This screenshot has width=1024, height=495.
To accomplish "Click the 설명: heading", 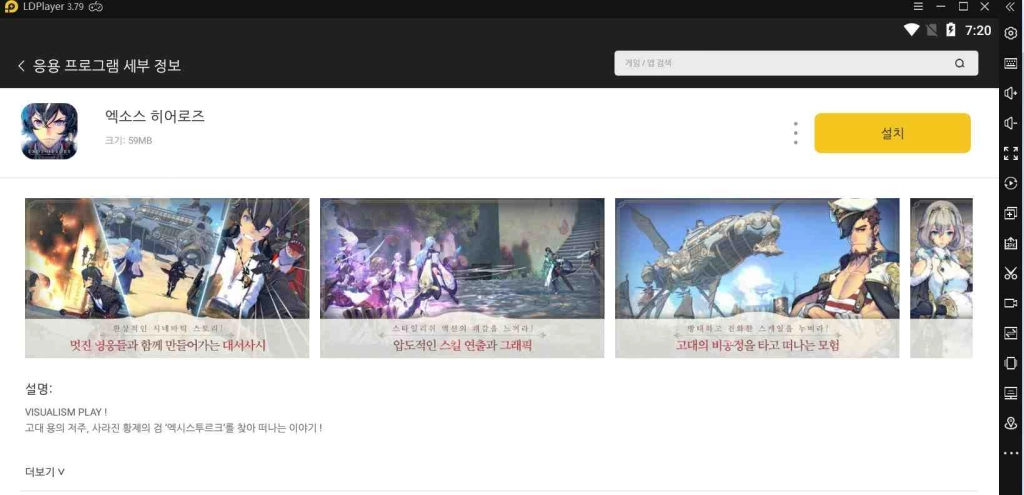I will coord(39,389).
